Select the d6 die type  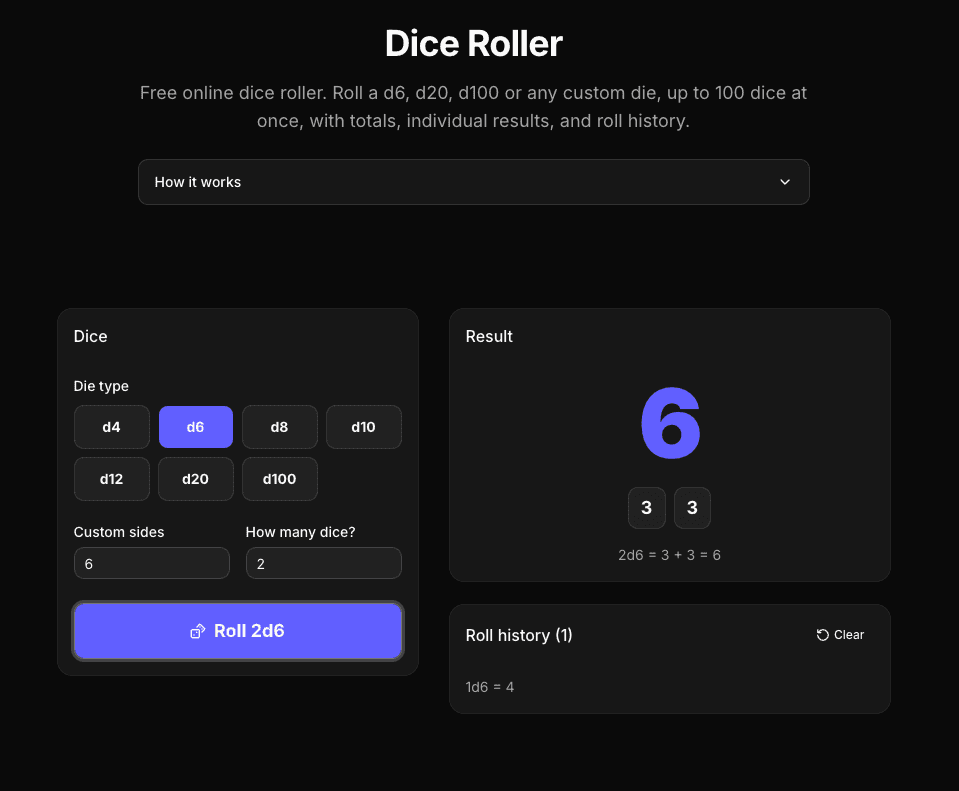click(196, 427)
